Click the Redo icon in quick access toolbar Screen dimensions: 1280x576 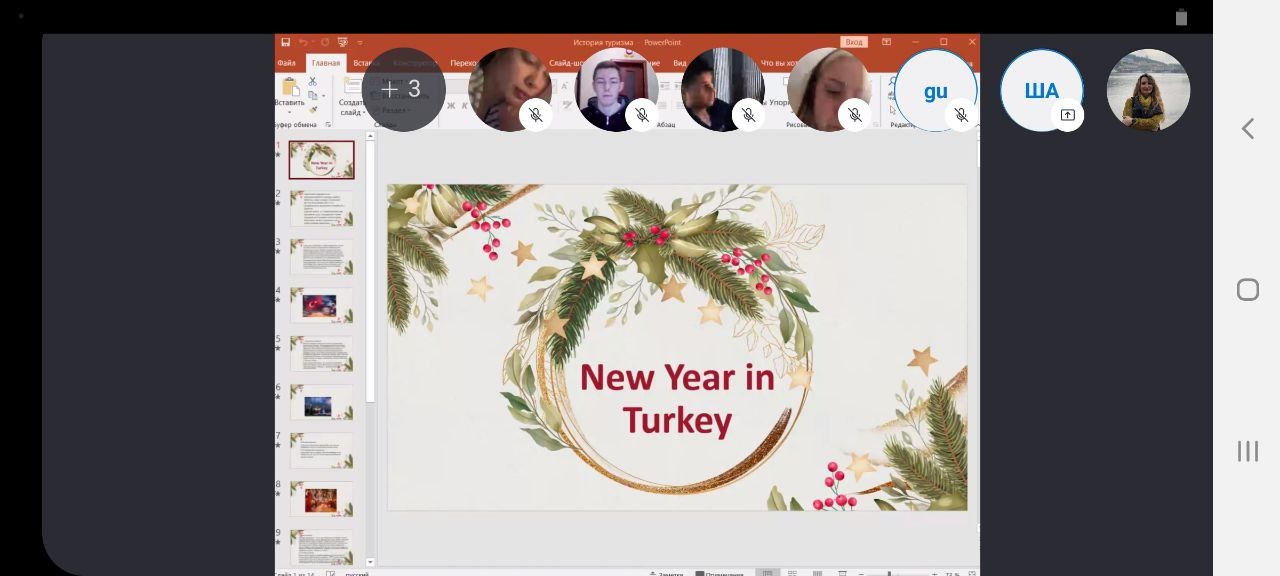click(325, 42)
